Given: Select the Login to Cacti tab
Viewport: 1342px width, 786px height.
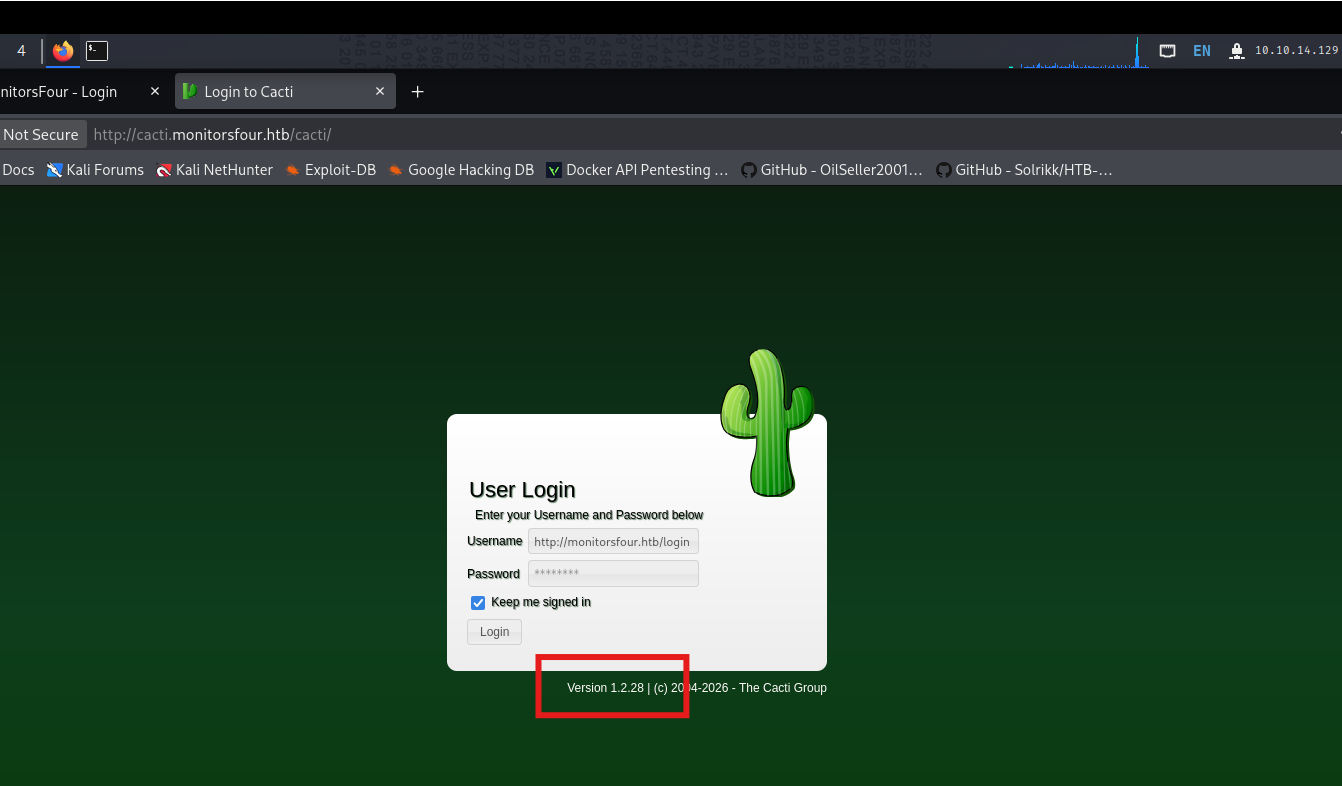Looking at the screenshot, I should pos(285,92).
